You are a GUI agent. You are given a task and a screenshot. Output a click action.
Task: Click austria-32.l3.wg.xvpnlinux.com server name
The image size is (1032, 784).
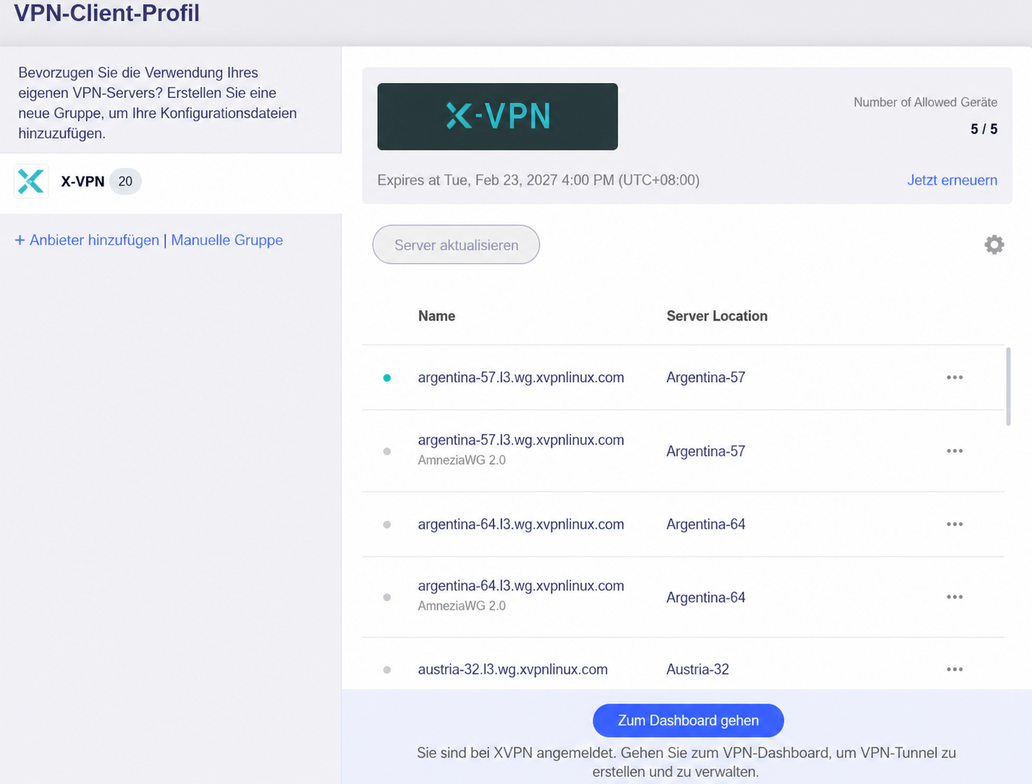(x=513, y=669)
